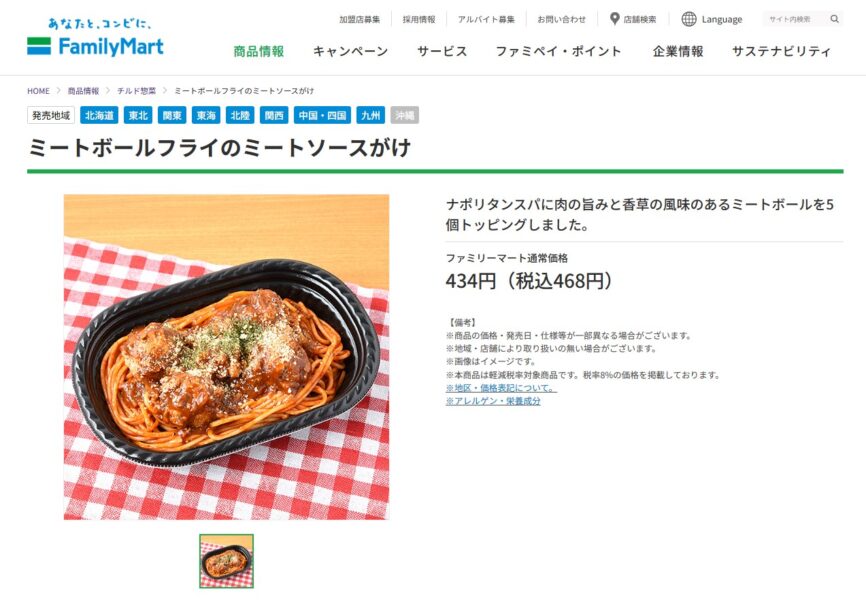Click the 加盟店募集 link
Screen dimensions: 866x600
pos(360,19)
